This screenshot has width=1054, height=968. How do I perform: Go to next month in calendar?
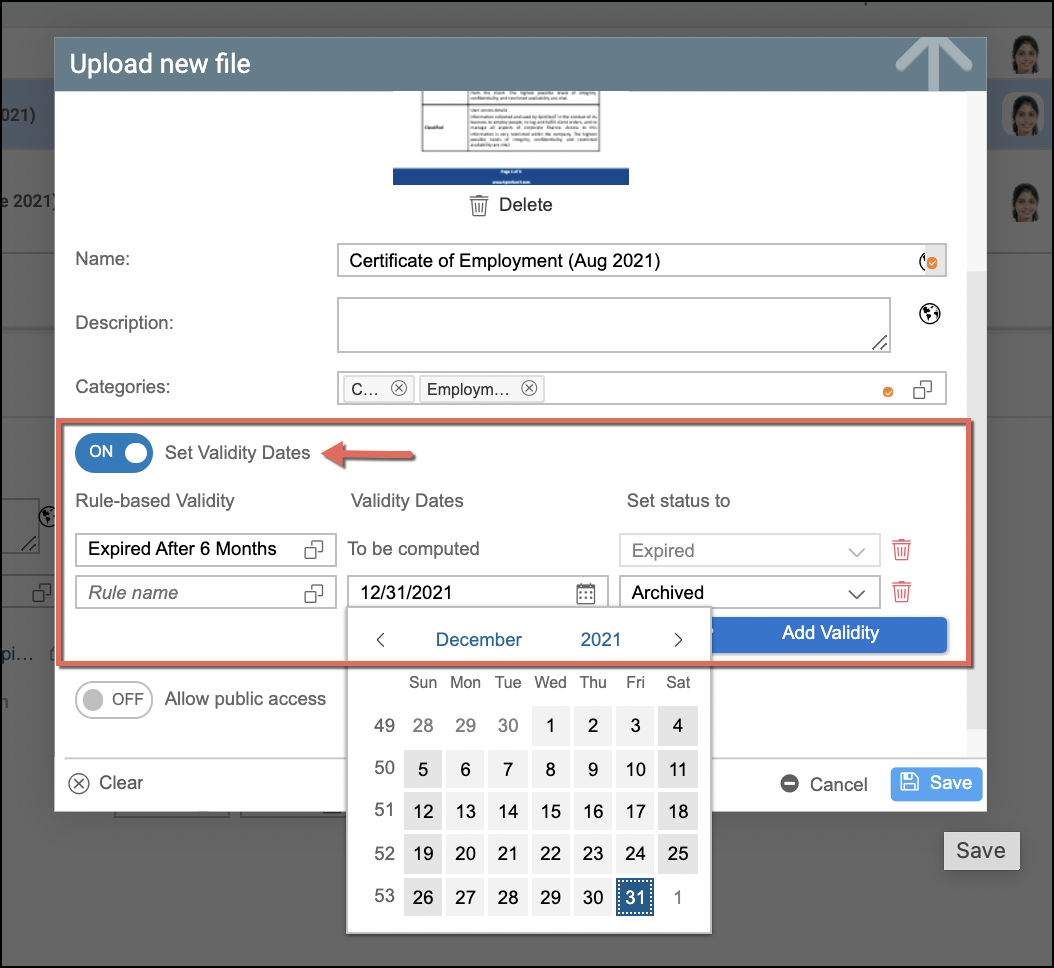click(x=678, y=640)
